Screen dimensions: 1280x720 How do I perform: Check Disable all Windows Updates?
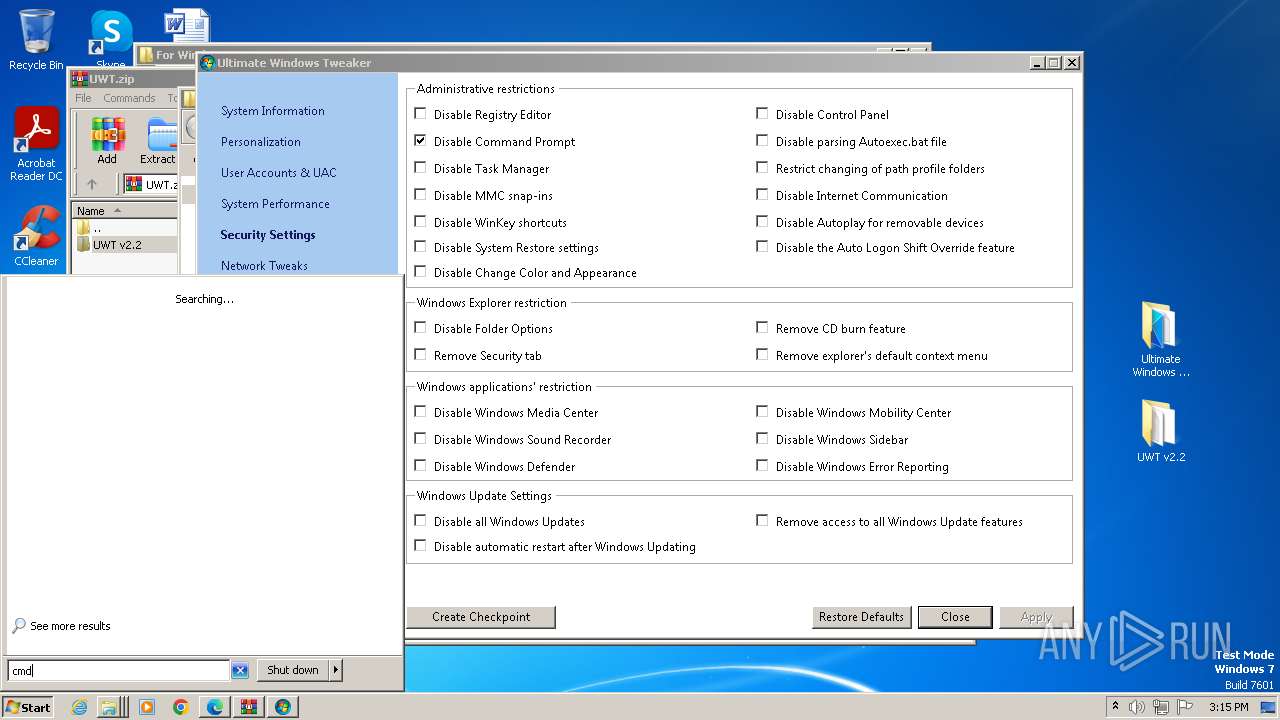click(x=420, y=521)
